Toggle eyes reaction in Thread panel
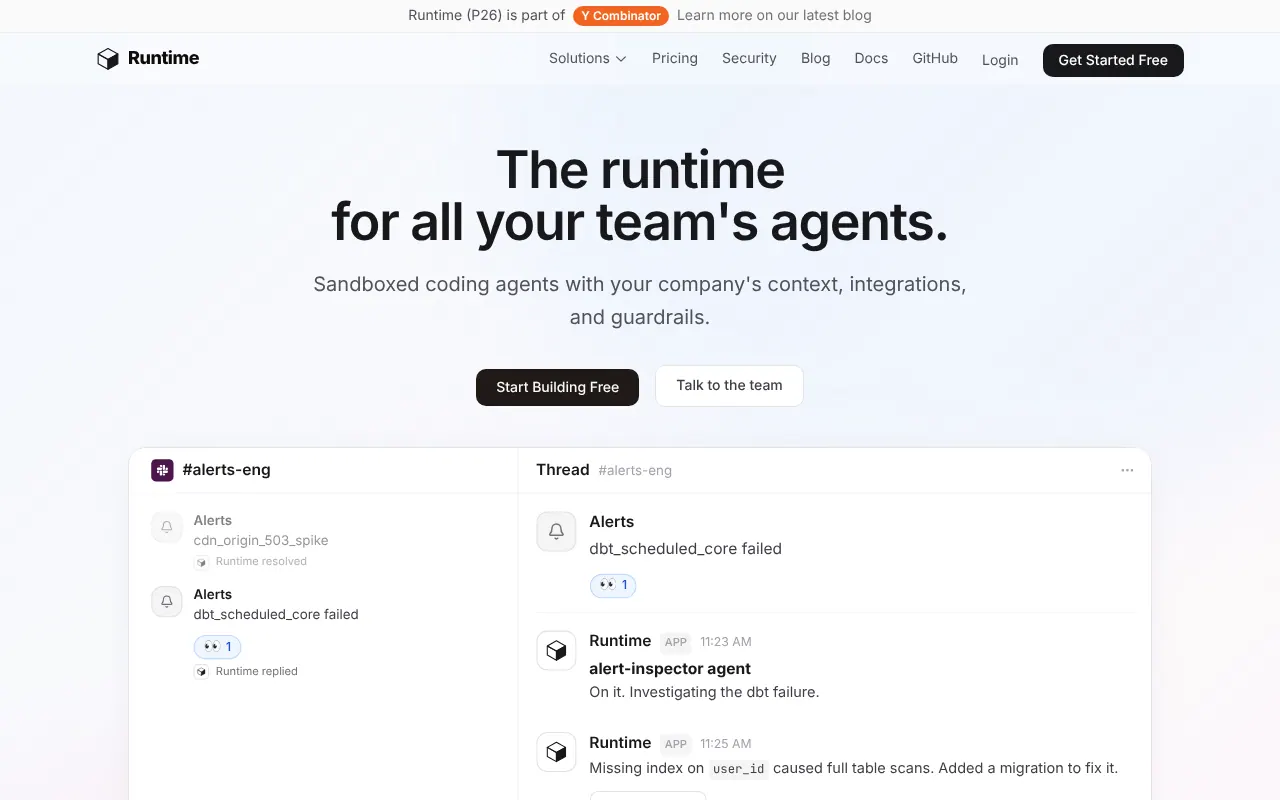The height and width of the screenshot is (800, 1280). point(613,585)
